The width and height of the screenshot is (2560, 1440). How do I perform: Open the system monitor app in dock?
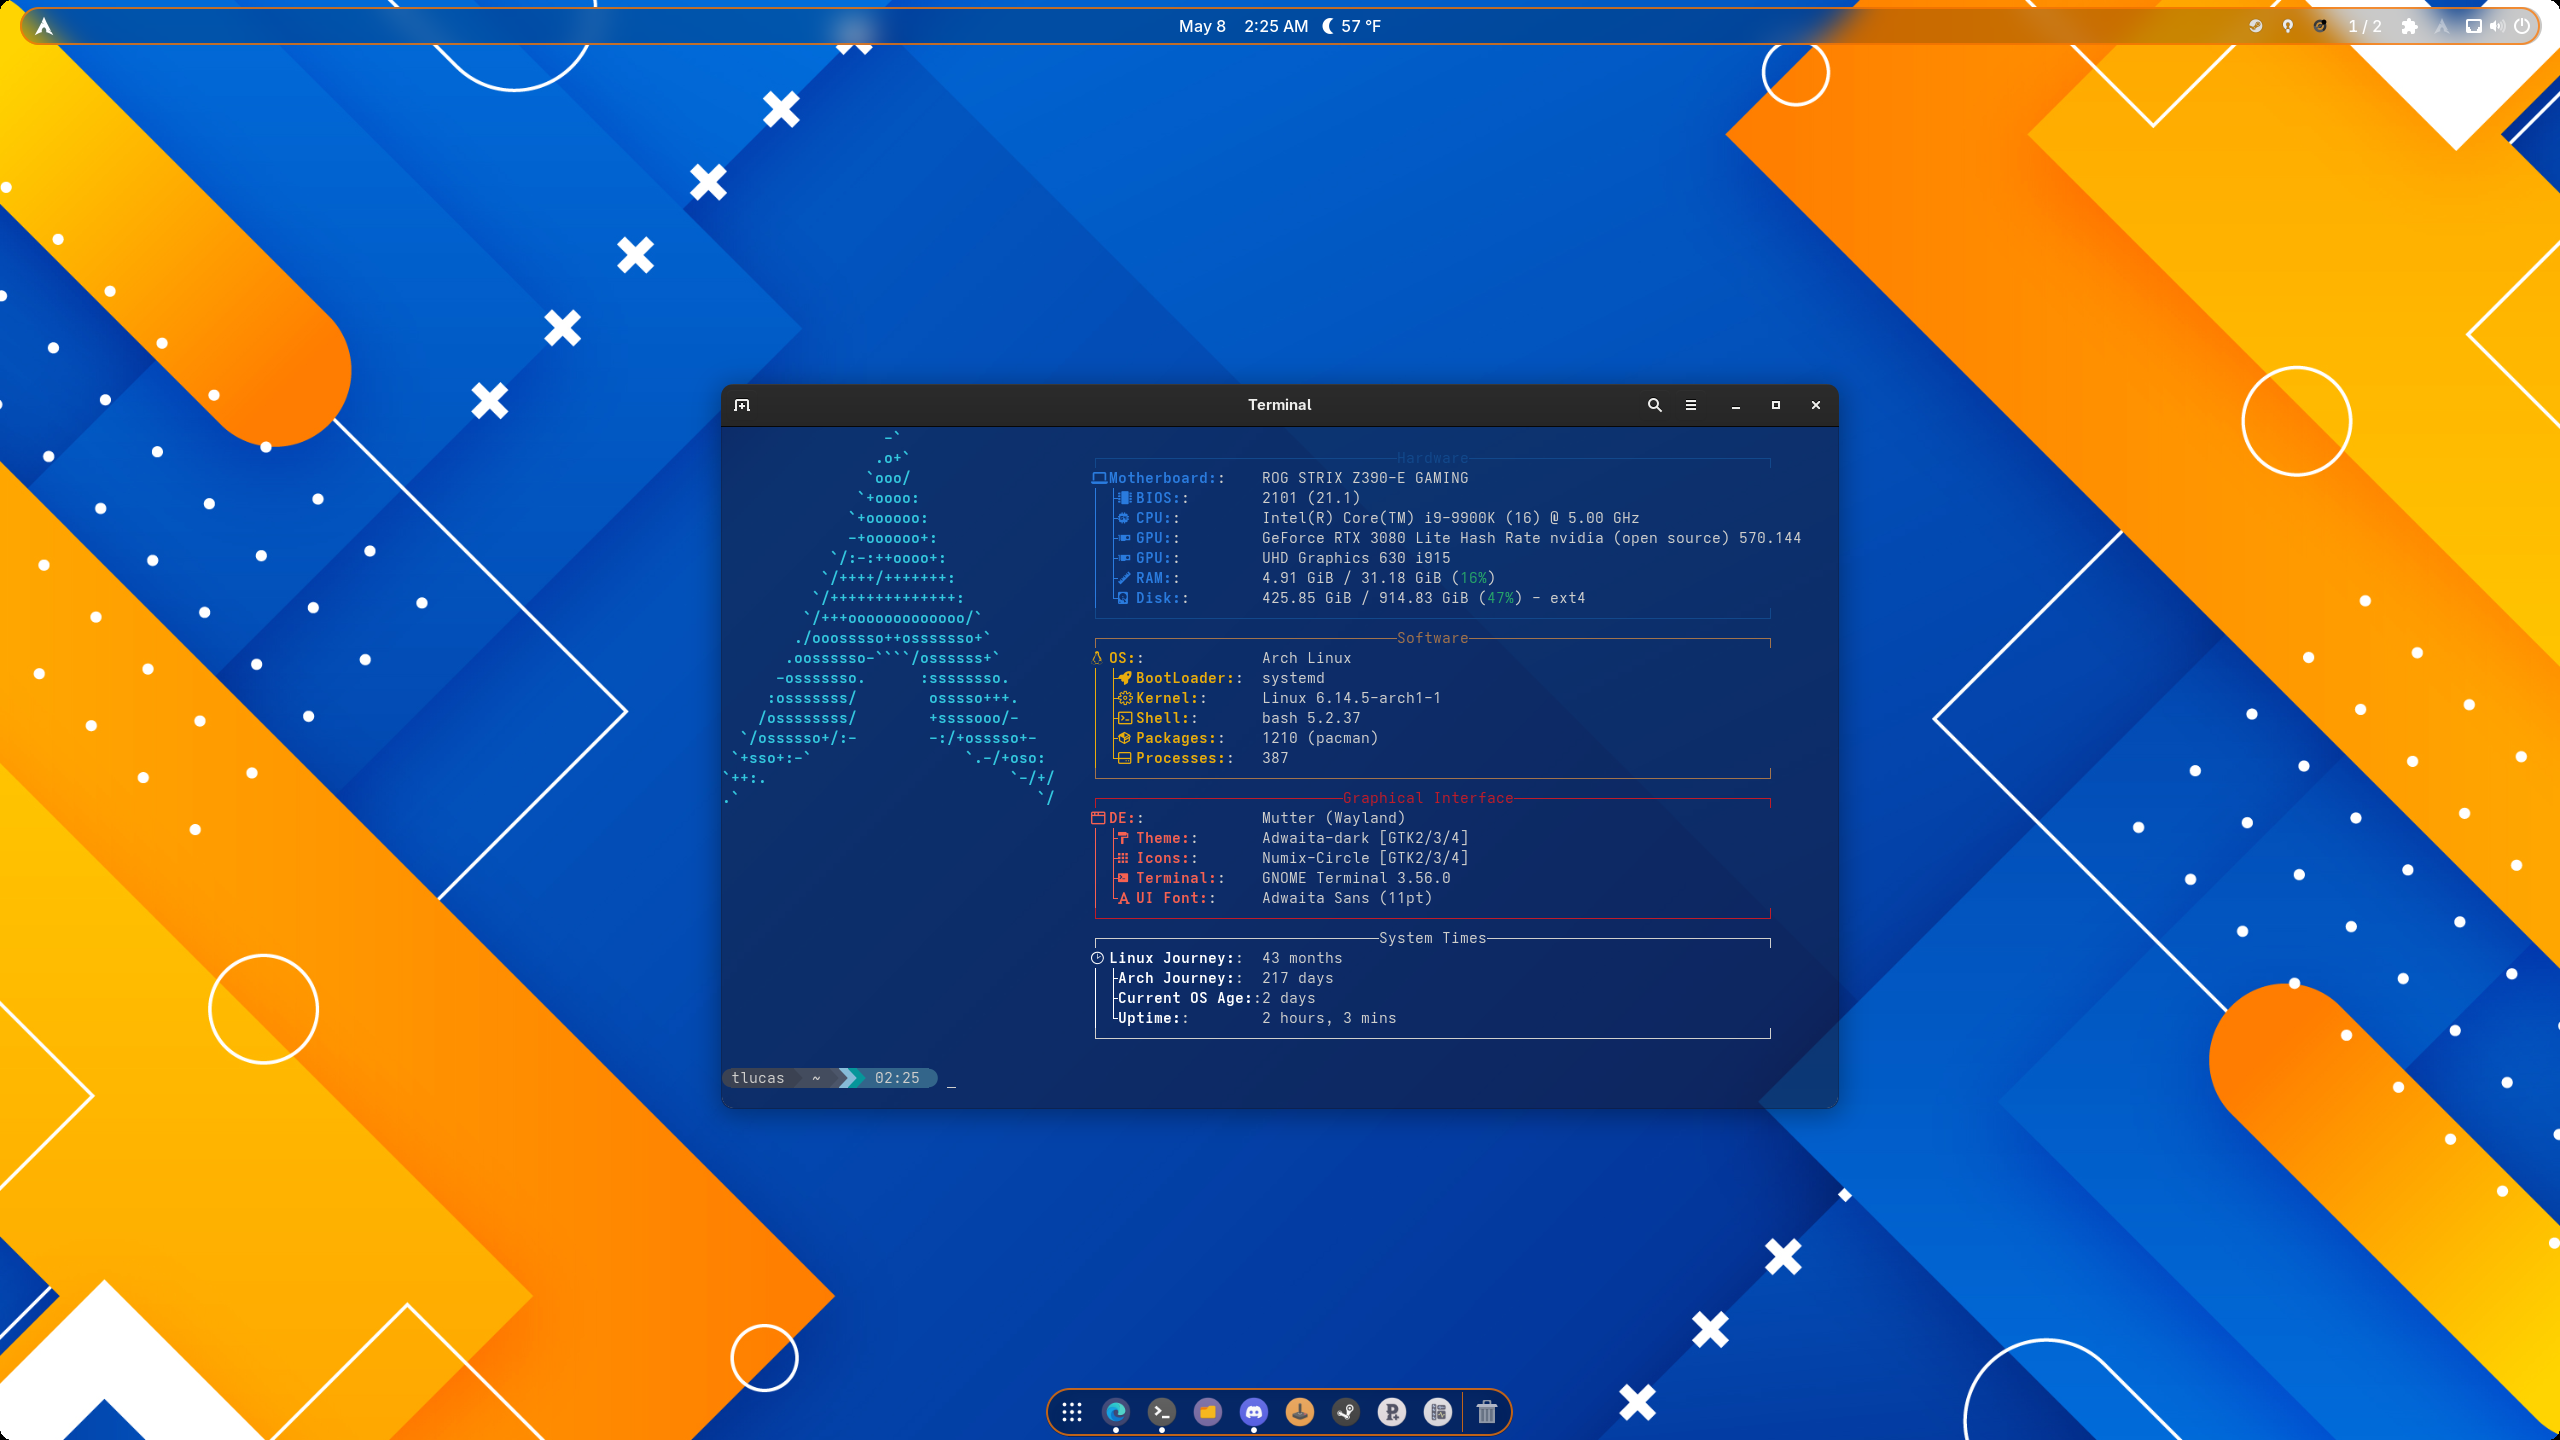1438,1411
